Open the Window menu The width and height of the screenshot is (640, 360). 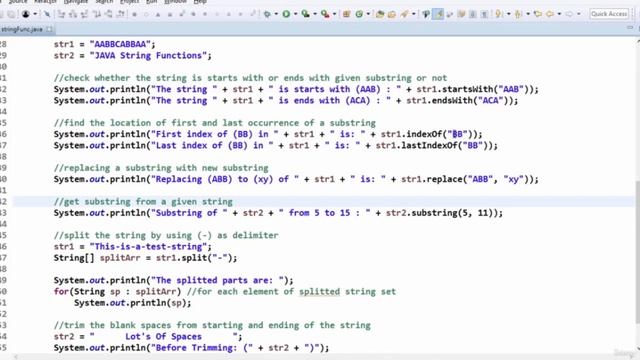point(175,2)
